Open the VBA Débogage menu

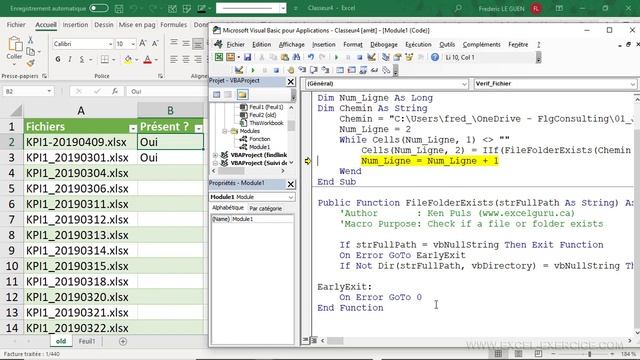[384, 44]
